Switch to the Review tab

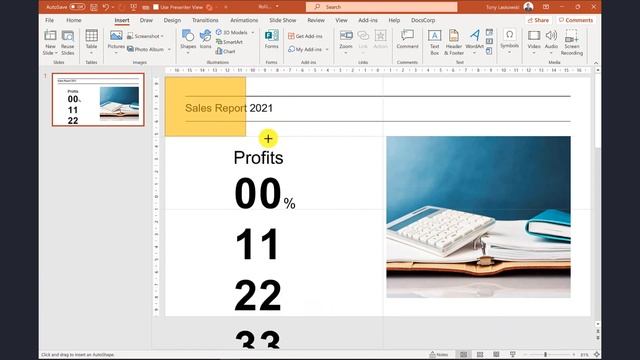(x=316, y=20)
